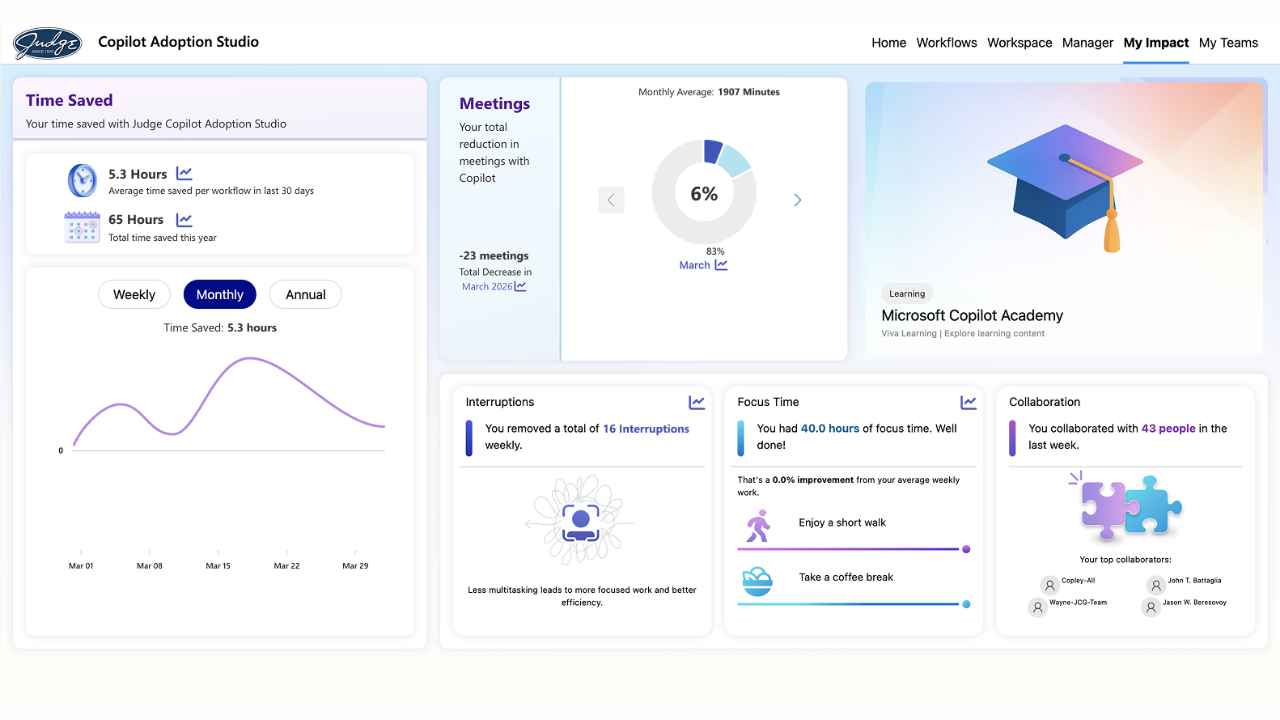The height and width of the screenshot is (720, 1280).
Task: Click Copley-All collaborator avatar
Action: [1049, 585]
